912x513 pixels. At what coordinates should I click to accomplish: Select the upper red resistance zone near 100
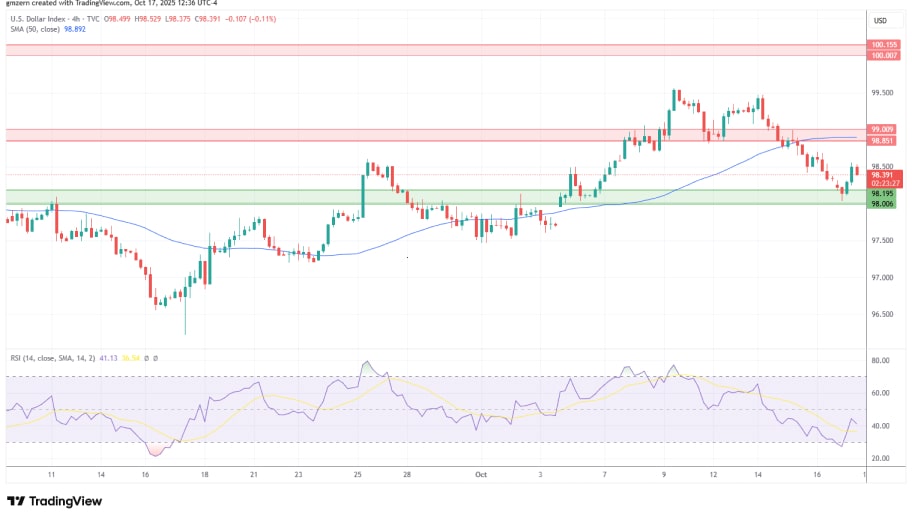[430, 49]
